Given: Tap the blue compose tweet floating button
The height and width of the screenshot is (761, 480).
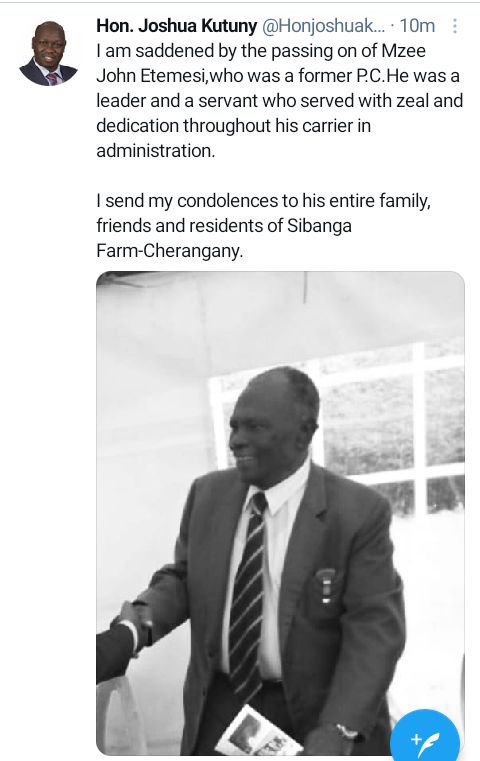Looking at the screenshot, I should (425, 738).
